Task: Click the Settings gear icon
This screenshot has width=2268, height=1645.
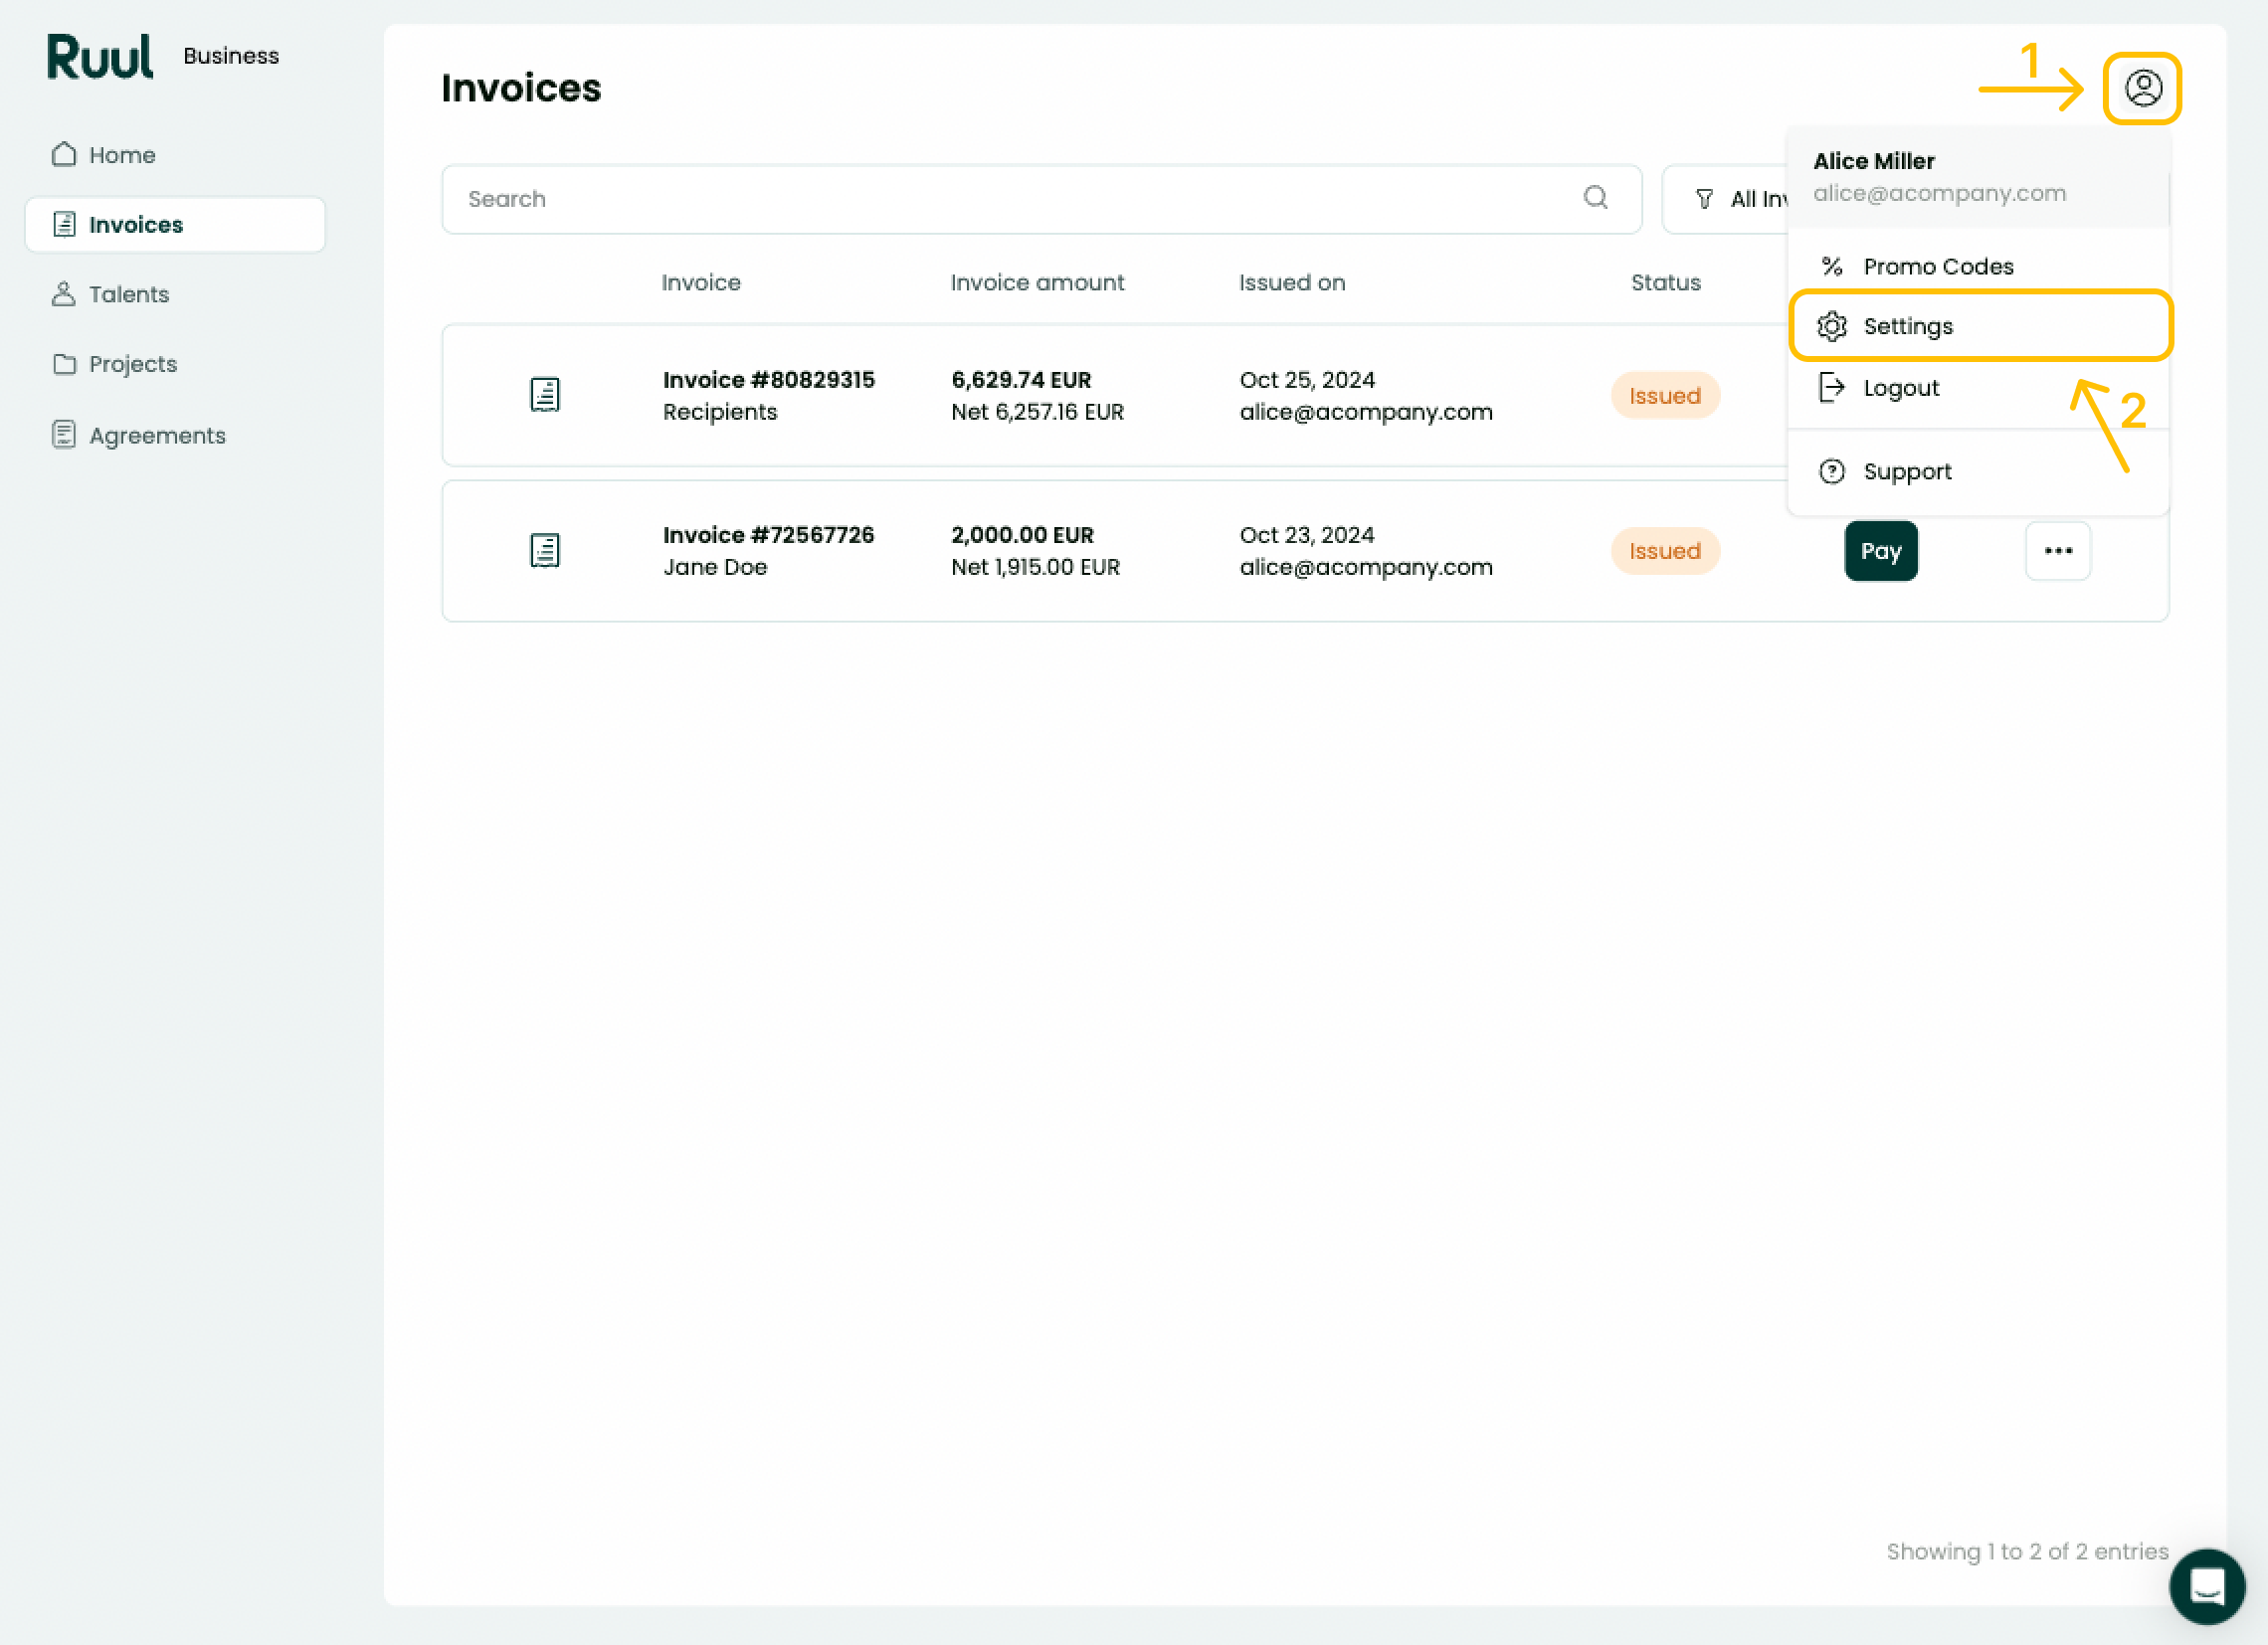Action: point(1832,326)
